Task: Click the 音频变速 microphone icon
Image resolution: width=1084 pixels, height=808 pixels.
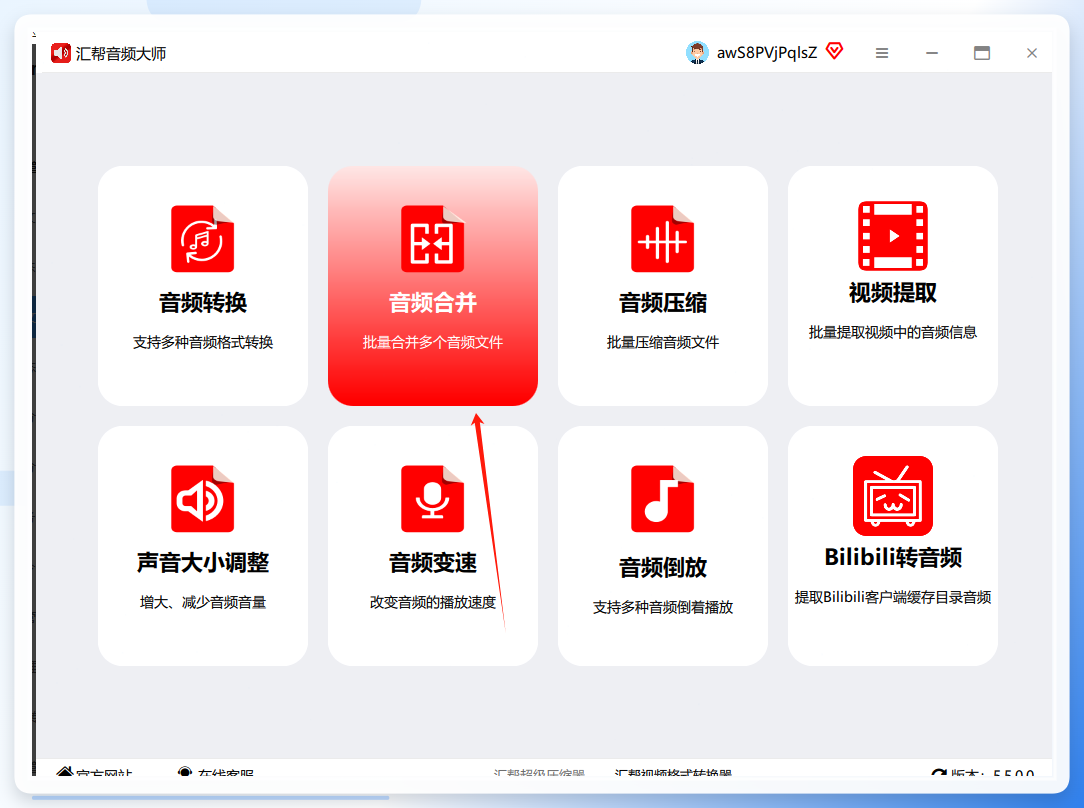Action: [x=433, y=498]
